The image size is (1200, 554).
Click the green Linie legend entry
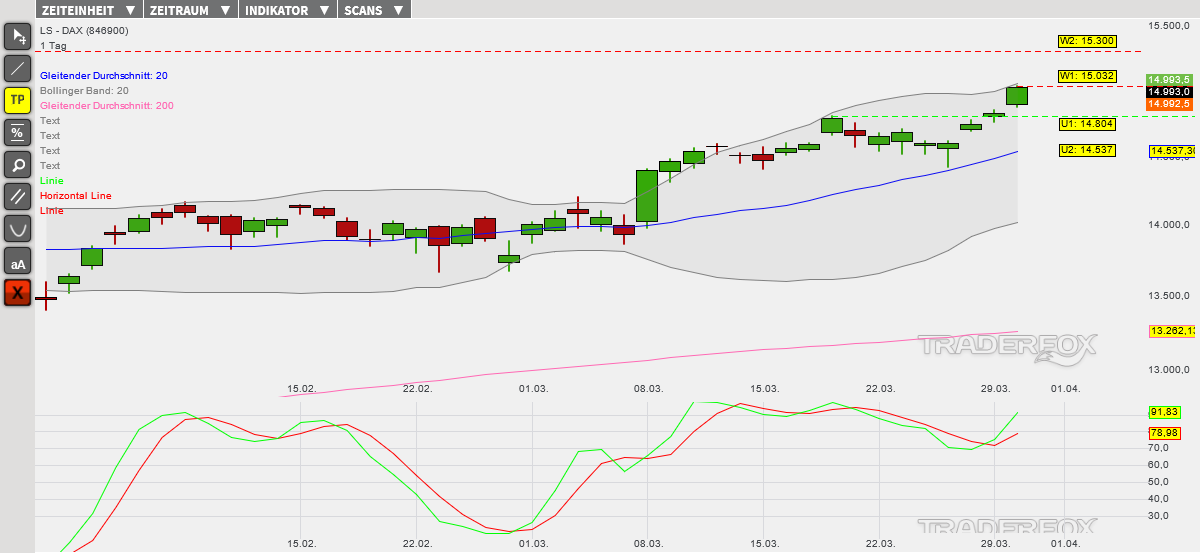click(x=51, y=181)
